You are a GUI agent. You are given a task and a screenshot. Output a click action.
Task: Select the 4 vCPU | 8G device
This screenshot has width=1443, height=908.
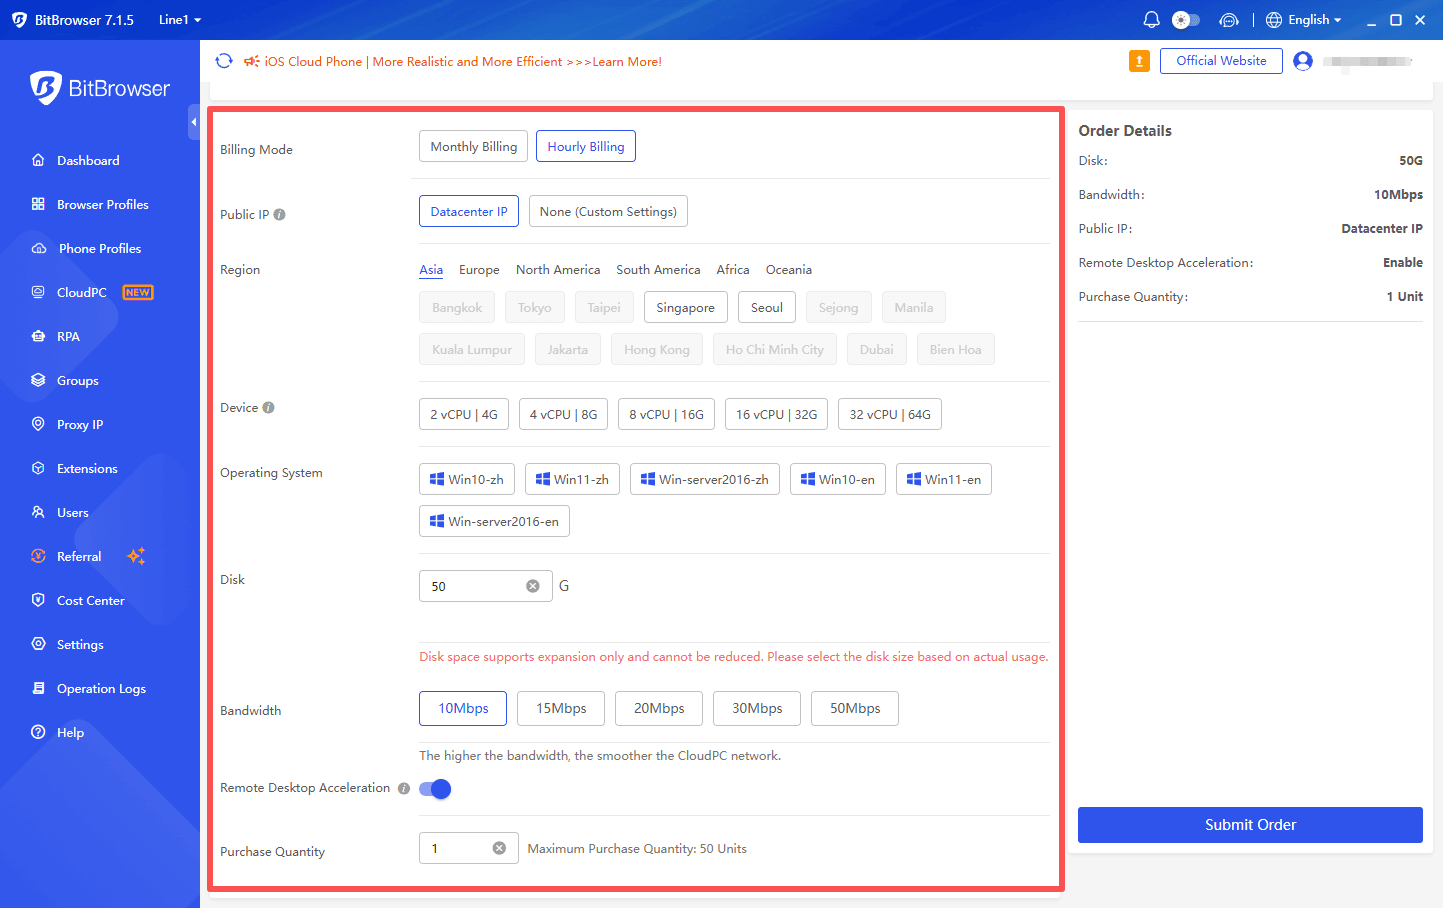point(564,414)
